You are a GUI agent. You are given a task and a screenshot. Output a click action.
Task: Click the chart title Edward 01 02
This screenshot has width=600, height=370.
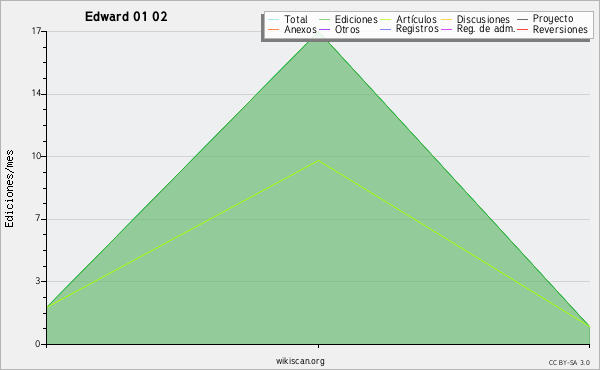pos(126,17)
